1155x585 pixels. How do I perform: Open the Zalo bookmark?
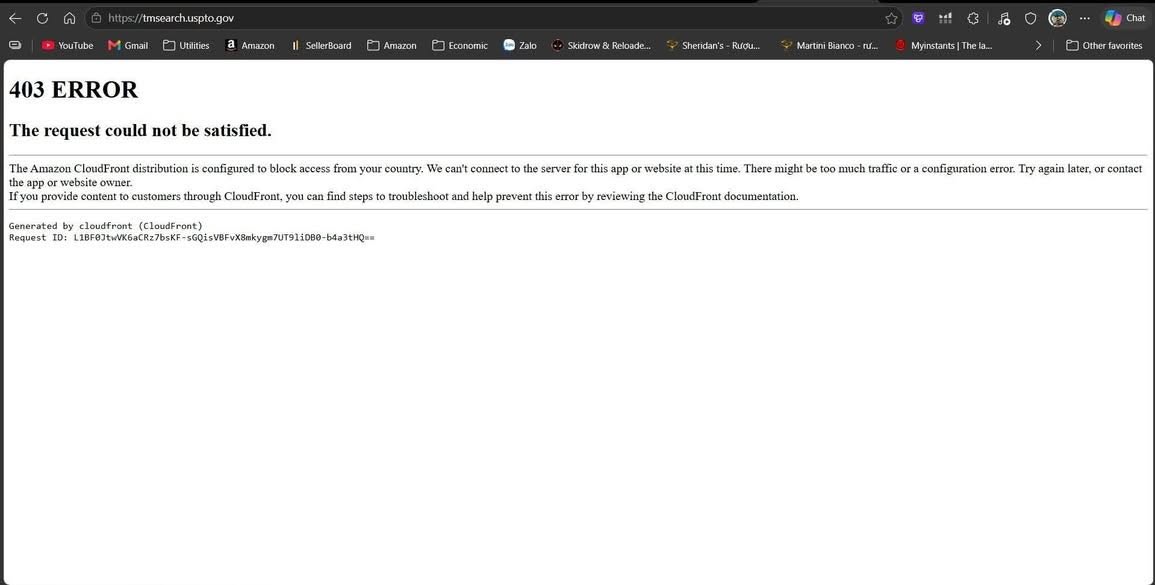coord(520,46)
